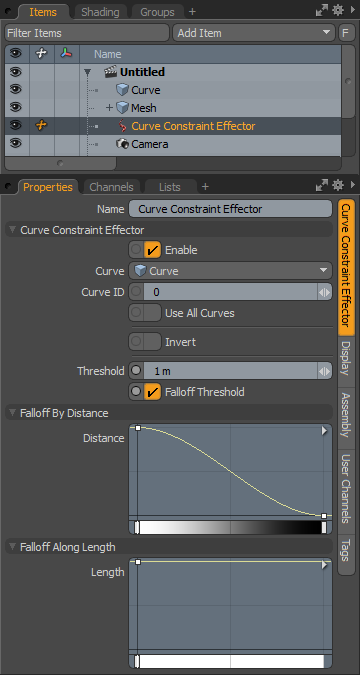360x675 pixels.
Task: Open the Curve selection dropdown
Action: pyautogui.click(x=230, y=271)
